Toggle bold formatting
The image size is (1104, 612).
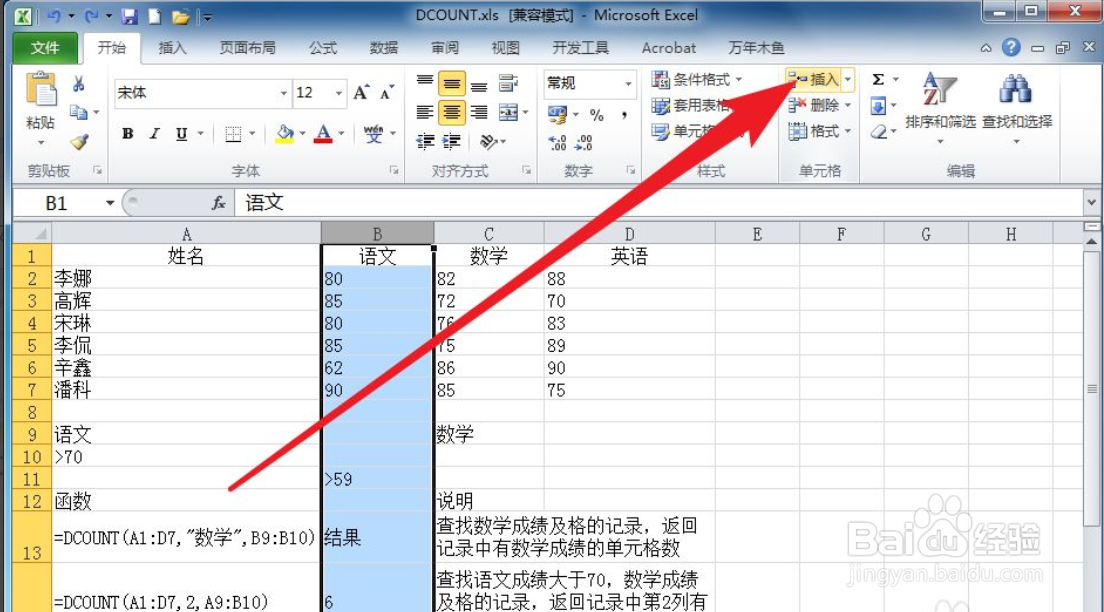pyautogui.click(x=128, y=133)
